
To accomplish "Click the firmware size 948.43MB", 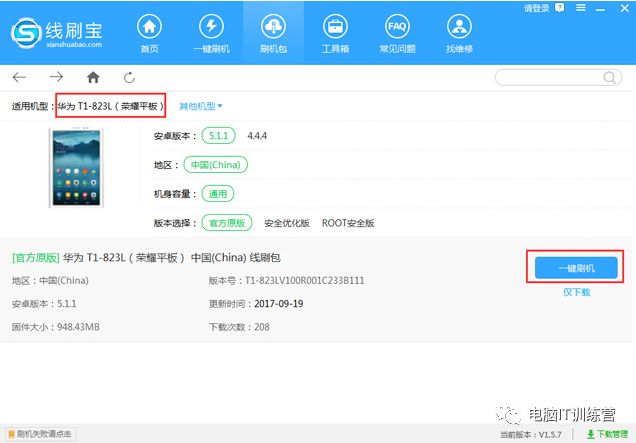I will pos(78,327).
